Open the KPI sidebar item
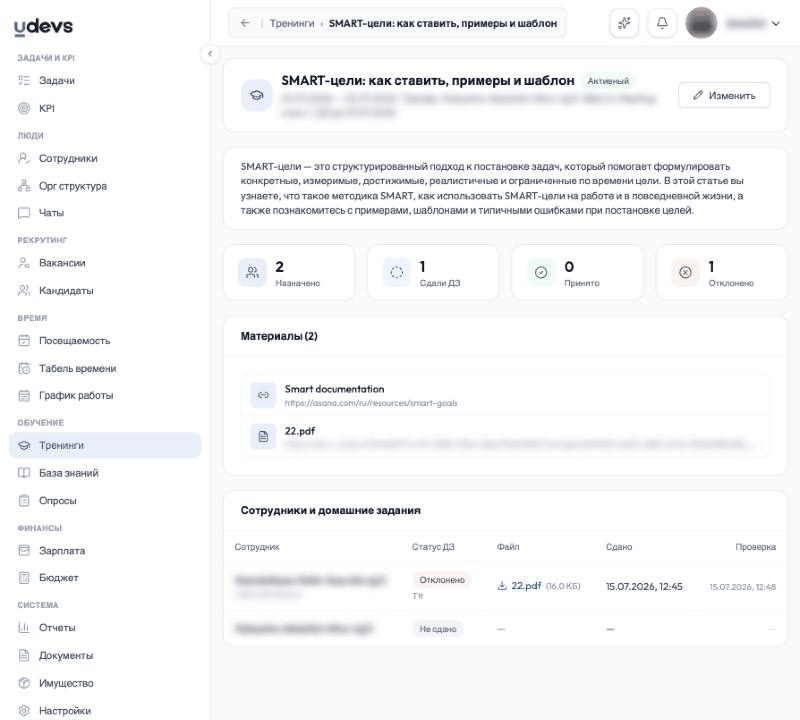 (105, 108)
